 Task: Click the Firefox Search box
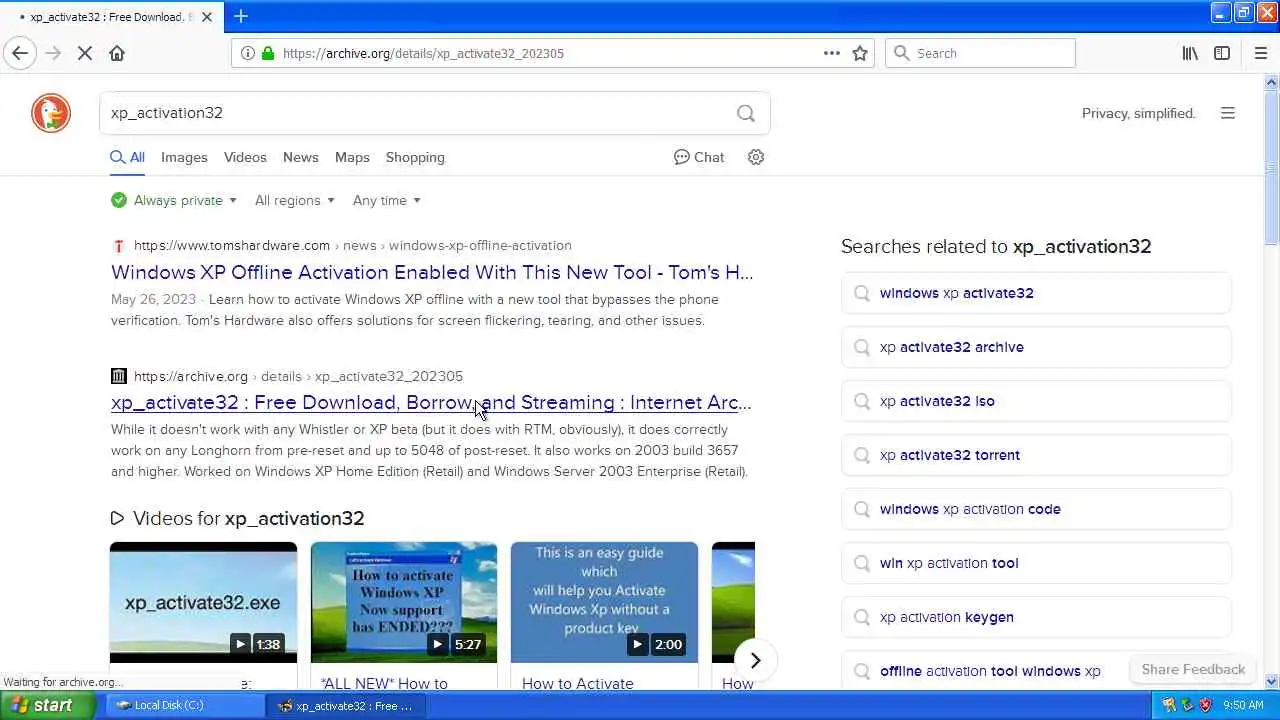tap(980, 53)
